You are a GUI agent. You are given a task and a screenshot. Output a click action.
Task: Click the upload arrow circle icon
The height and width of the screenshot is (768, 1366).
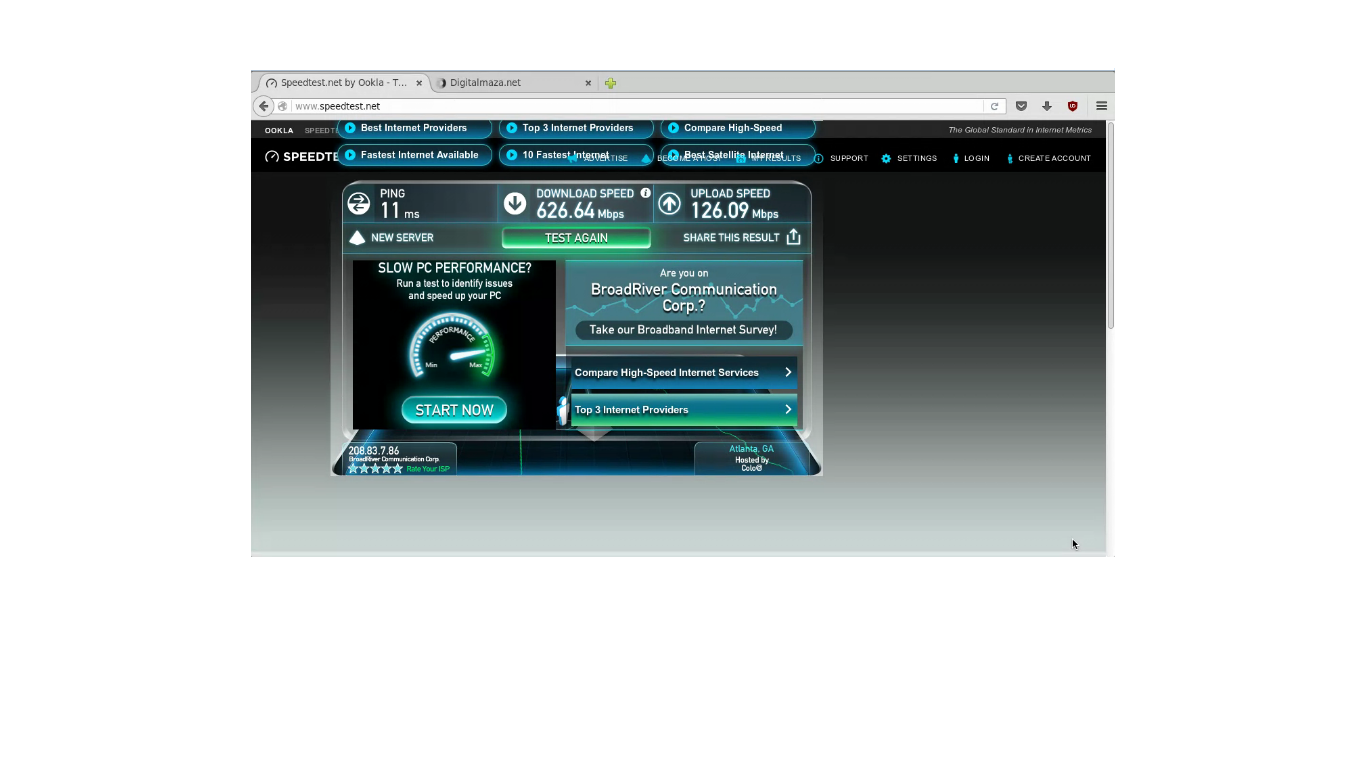(x=669, y=204)
